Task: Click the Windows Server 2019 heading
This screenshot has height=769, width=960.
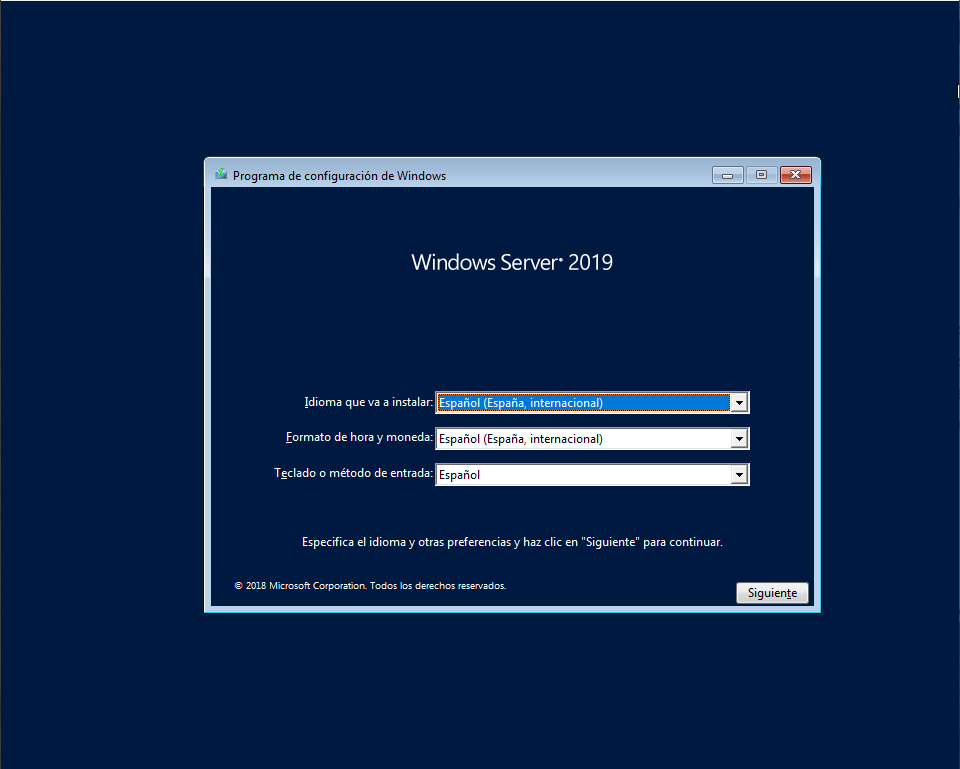Action: 512,262
